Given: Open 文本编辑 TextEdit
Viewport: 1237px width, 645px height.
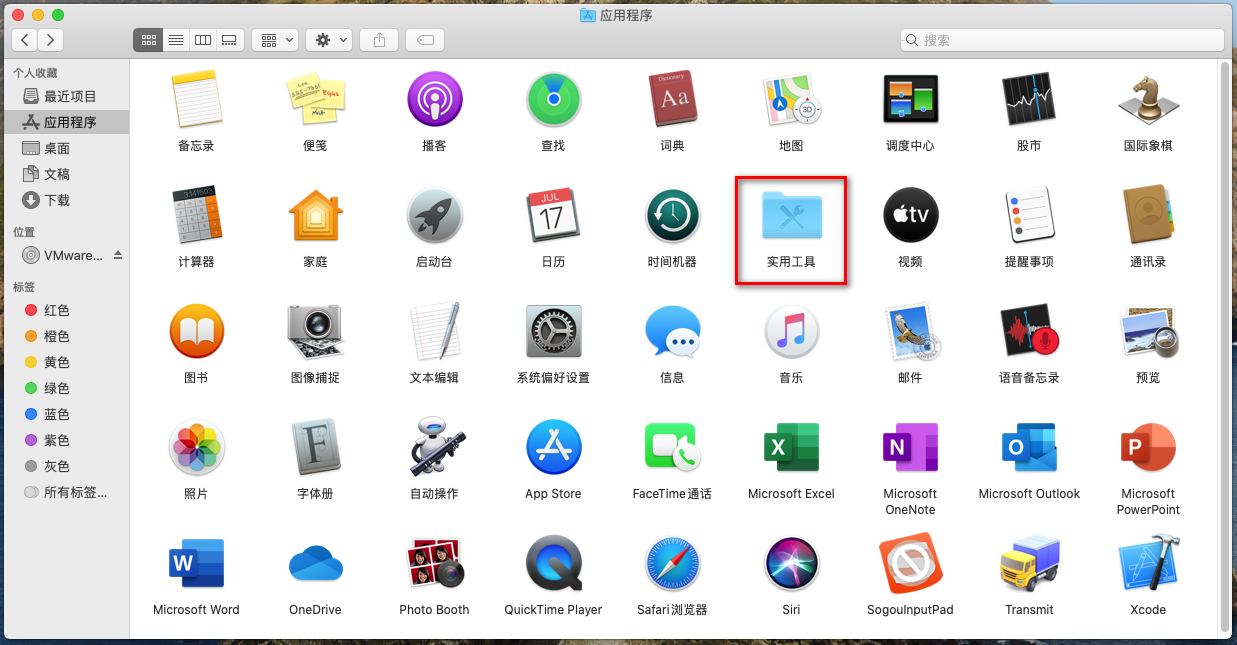Looking at the screenshot, I should tap(434, 331).
